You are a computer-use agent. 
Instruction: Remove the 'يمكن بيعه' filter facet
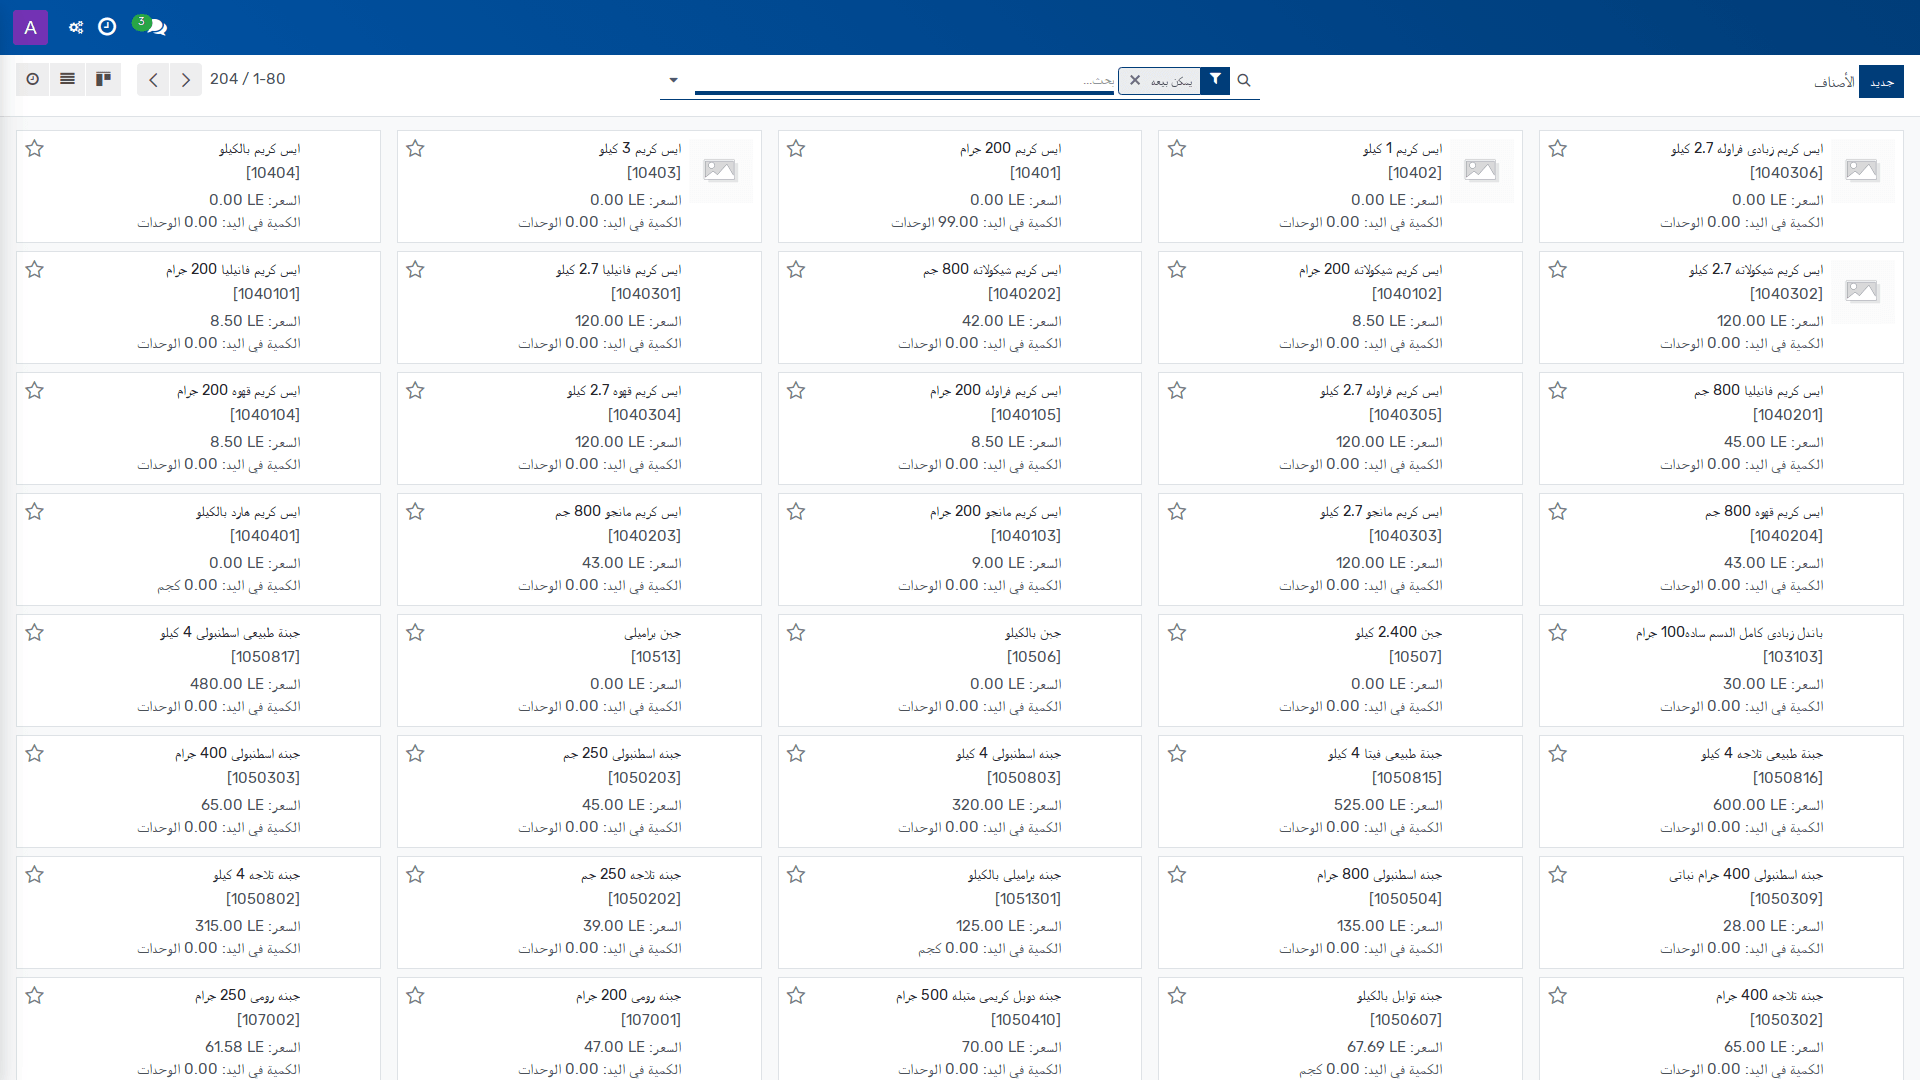1135,80
